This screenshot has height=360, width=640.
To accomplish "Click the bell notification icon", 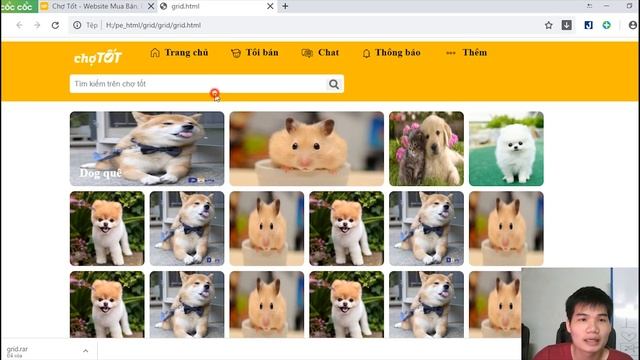I will [366, 53].
